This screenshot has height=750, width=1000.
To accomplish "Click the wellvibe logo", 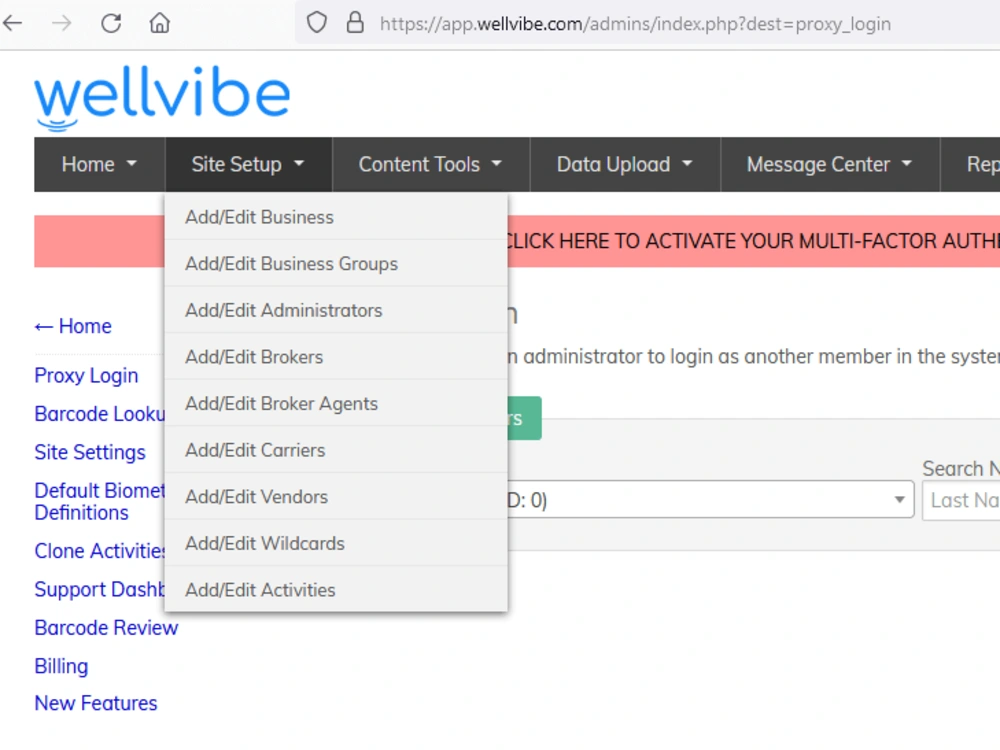I will 162,97.
